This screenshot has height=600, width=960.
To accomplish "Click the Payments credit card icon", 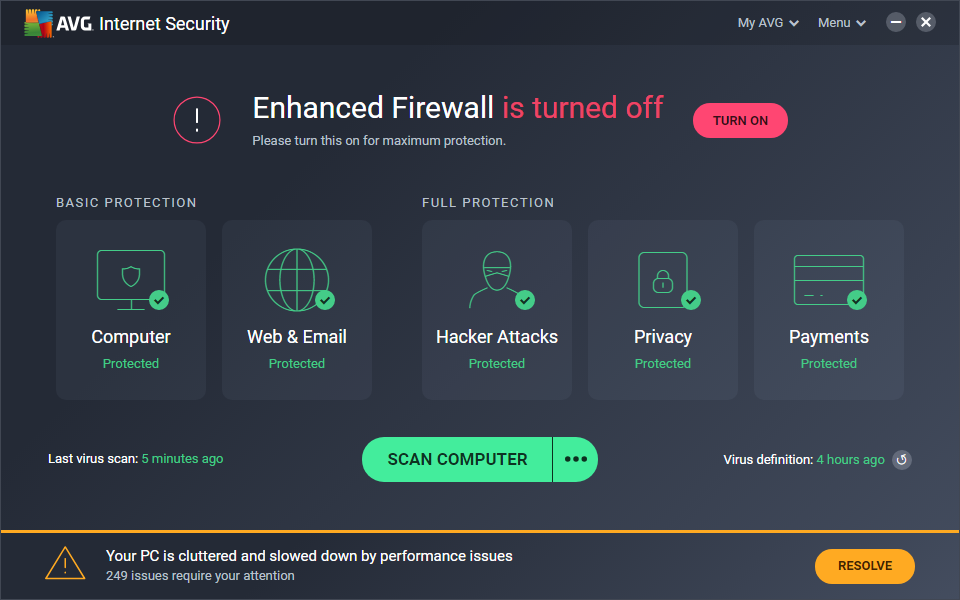I will pyautogui.click(x=828, y=278).
